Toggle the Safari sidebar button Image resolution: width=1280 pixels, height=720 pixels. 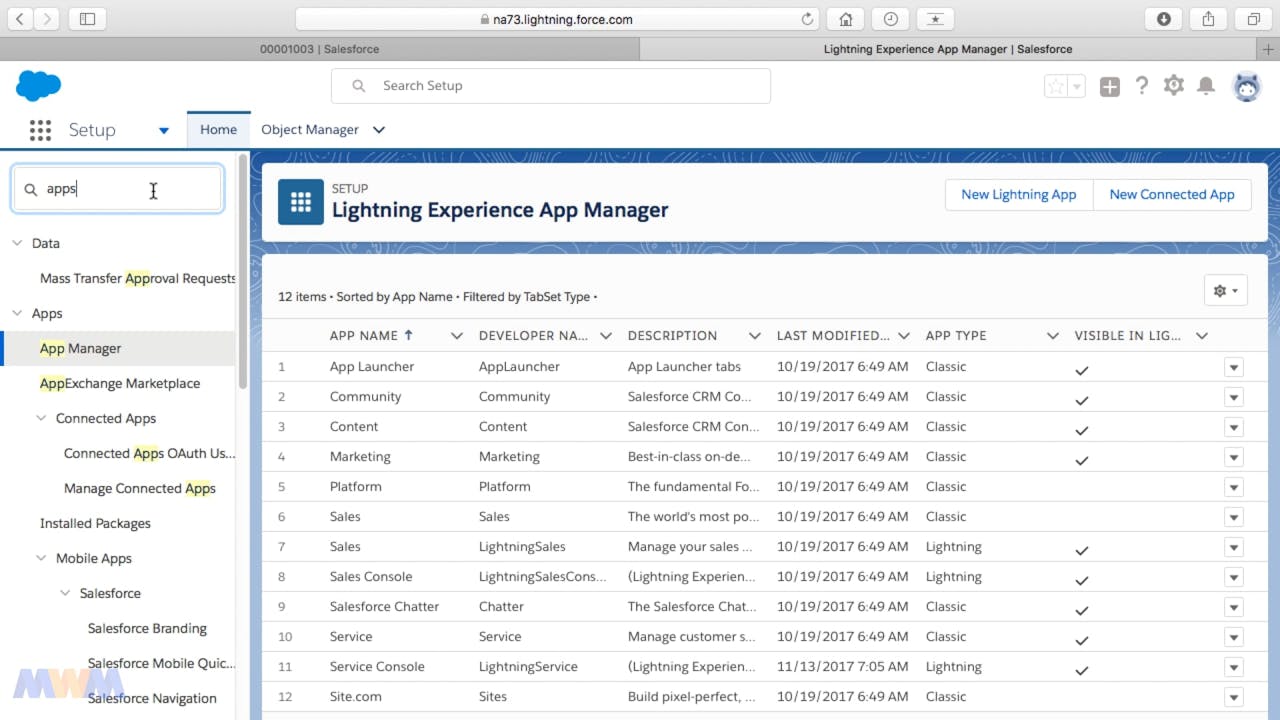[x=87, y=19]
